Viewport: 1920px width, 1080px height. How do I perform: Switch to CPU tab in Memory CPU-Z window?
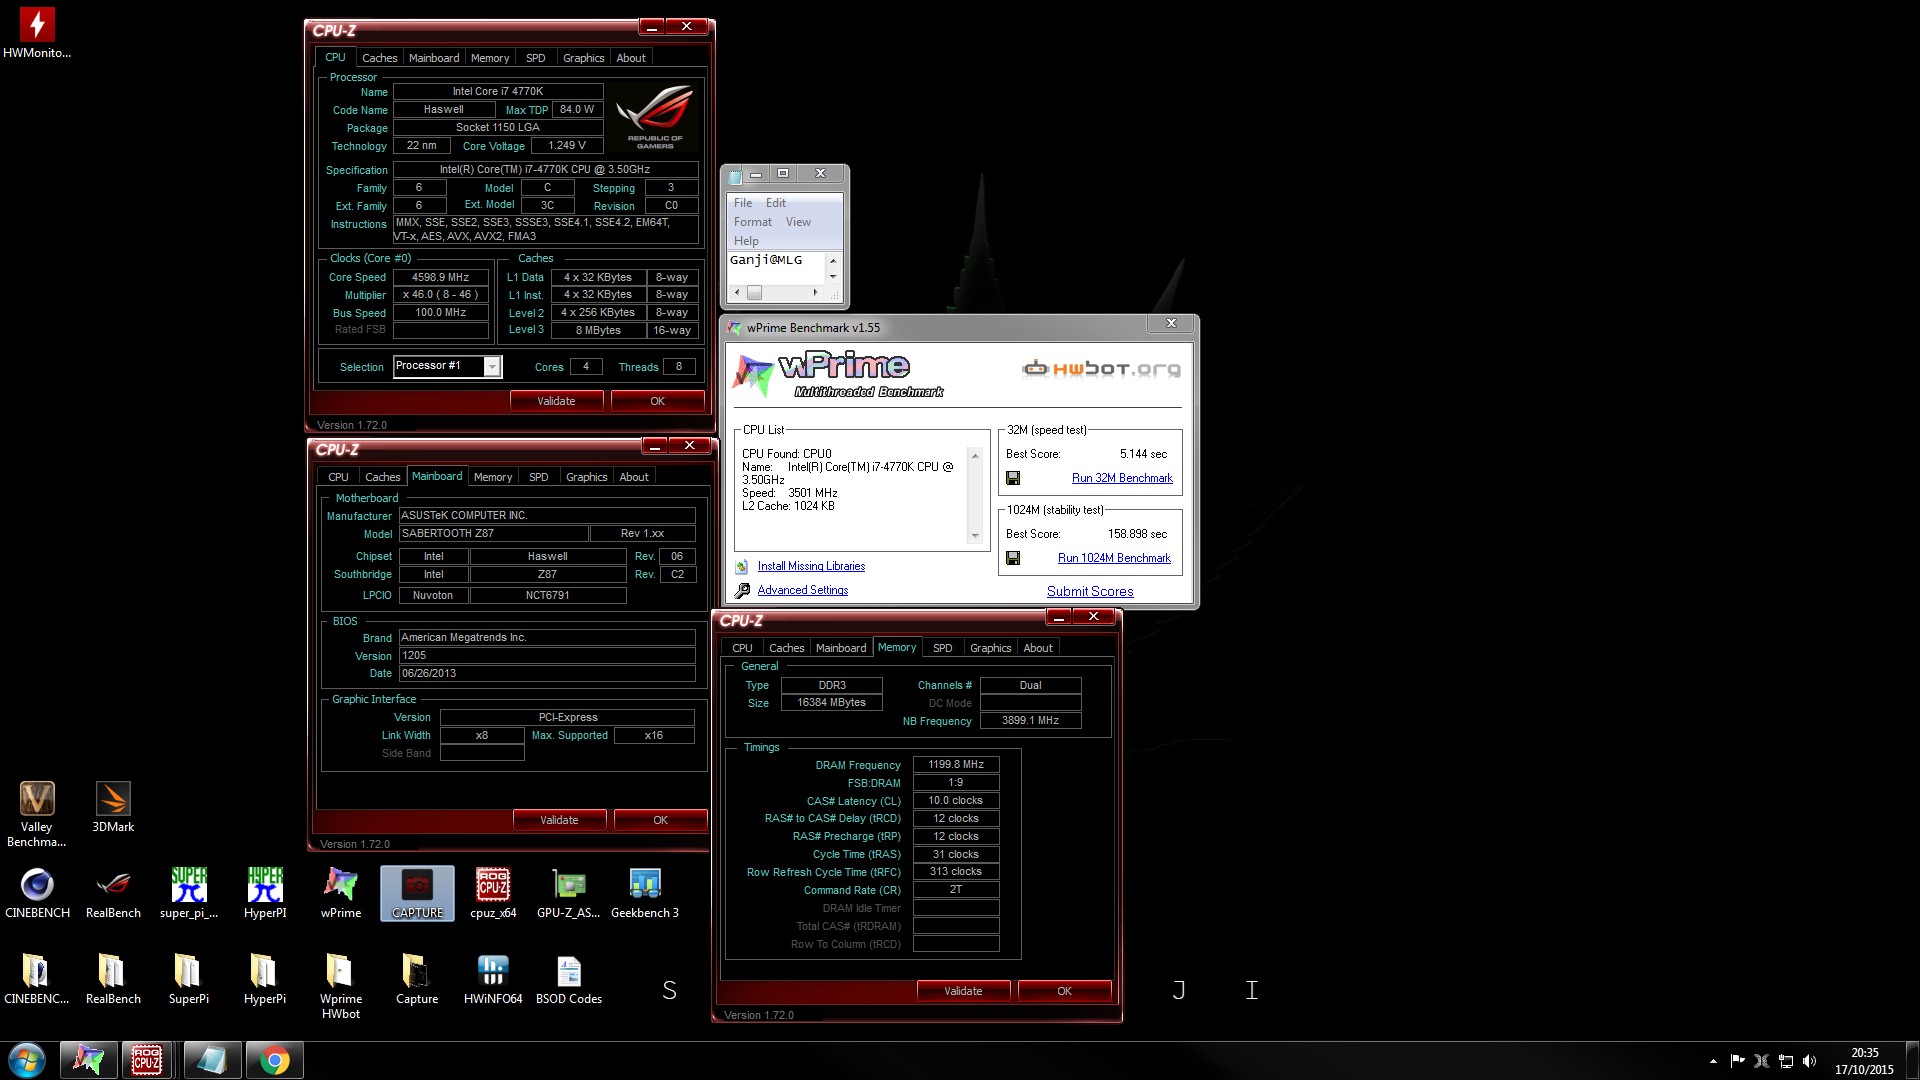(x=742, y=648)
